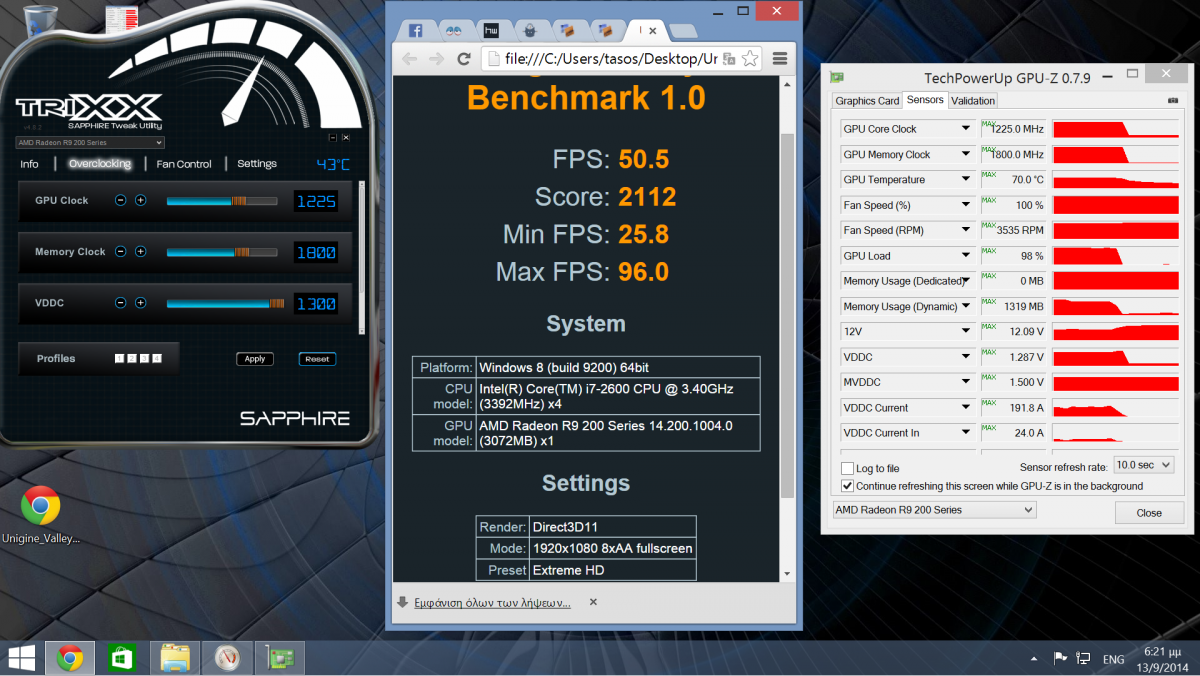The height and width of the screenshot is (676, 1200).
Task: Load TRIXX profile slot 3
Action: [x=144, y=358]
